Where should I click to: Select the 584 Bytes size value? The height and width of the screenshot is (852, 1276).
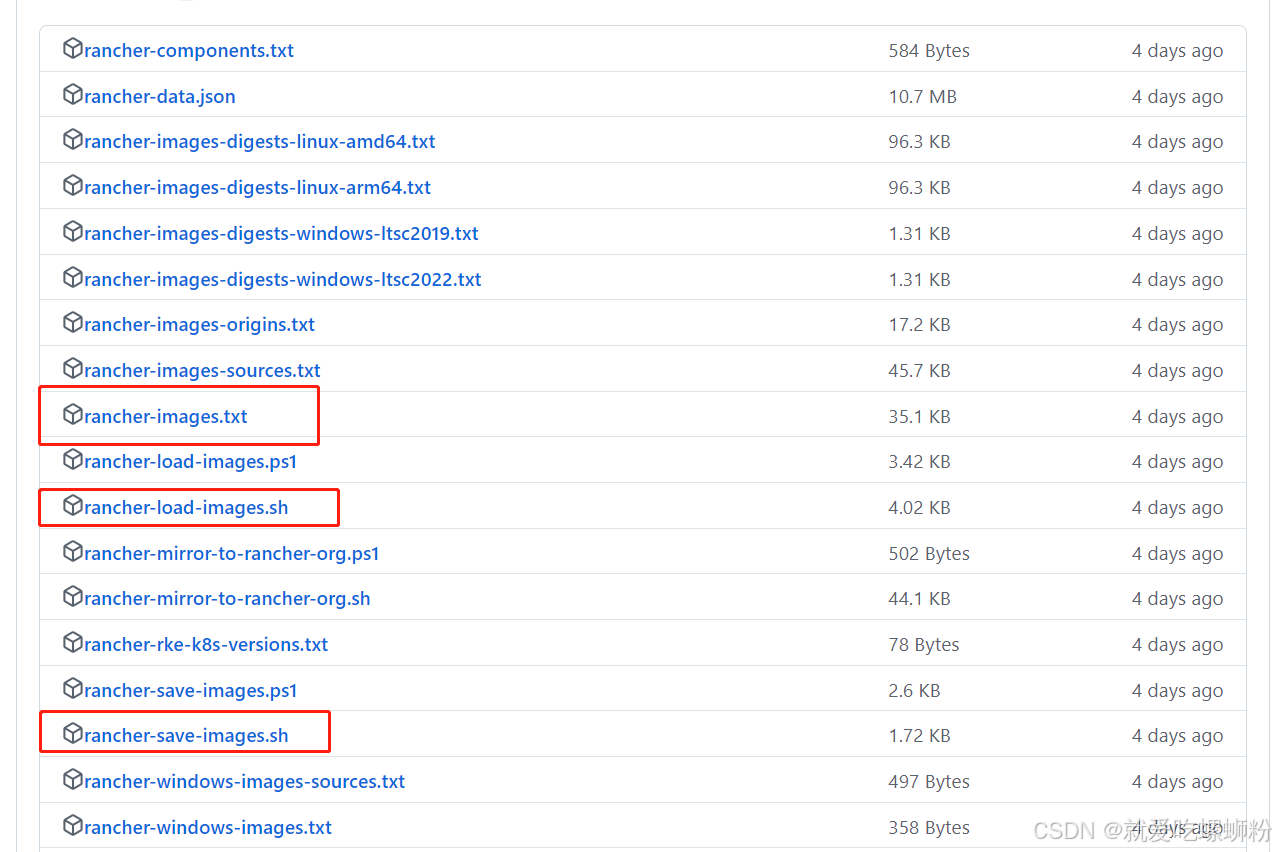pyautogui.click(x=929, y=50)
